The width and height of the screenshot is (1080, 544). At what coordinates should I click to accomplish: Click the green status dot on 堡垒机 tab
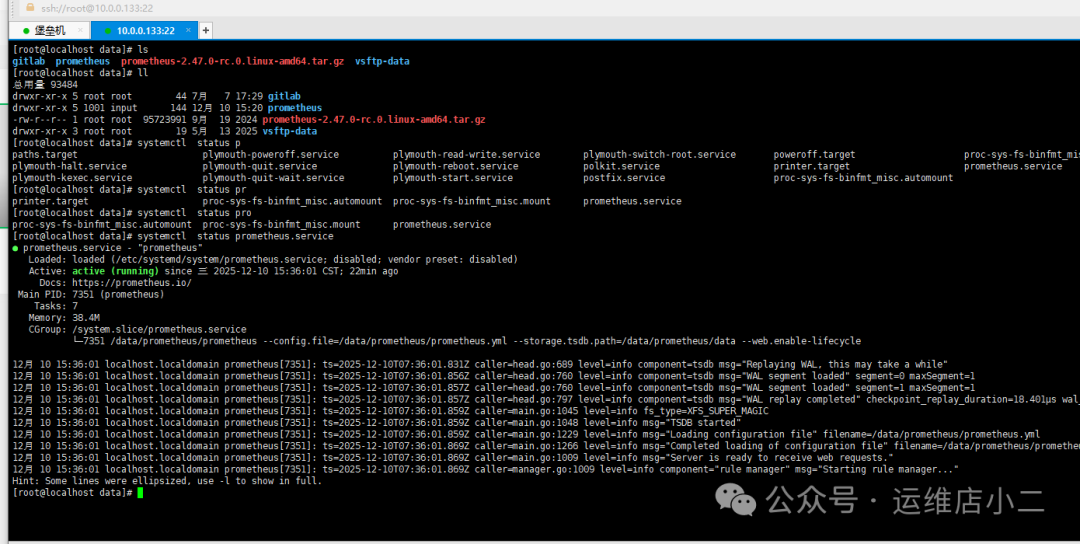pyautogui.click(x=26, y=30)
